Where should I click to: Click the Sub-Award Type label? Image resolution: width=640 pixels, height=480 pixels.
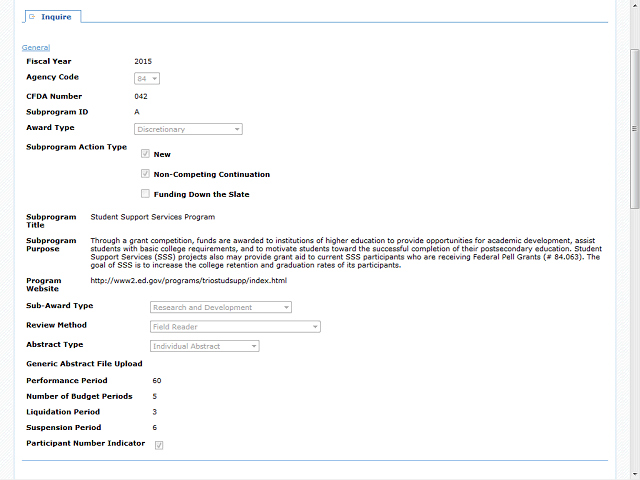(60, 305)
